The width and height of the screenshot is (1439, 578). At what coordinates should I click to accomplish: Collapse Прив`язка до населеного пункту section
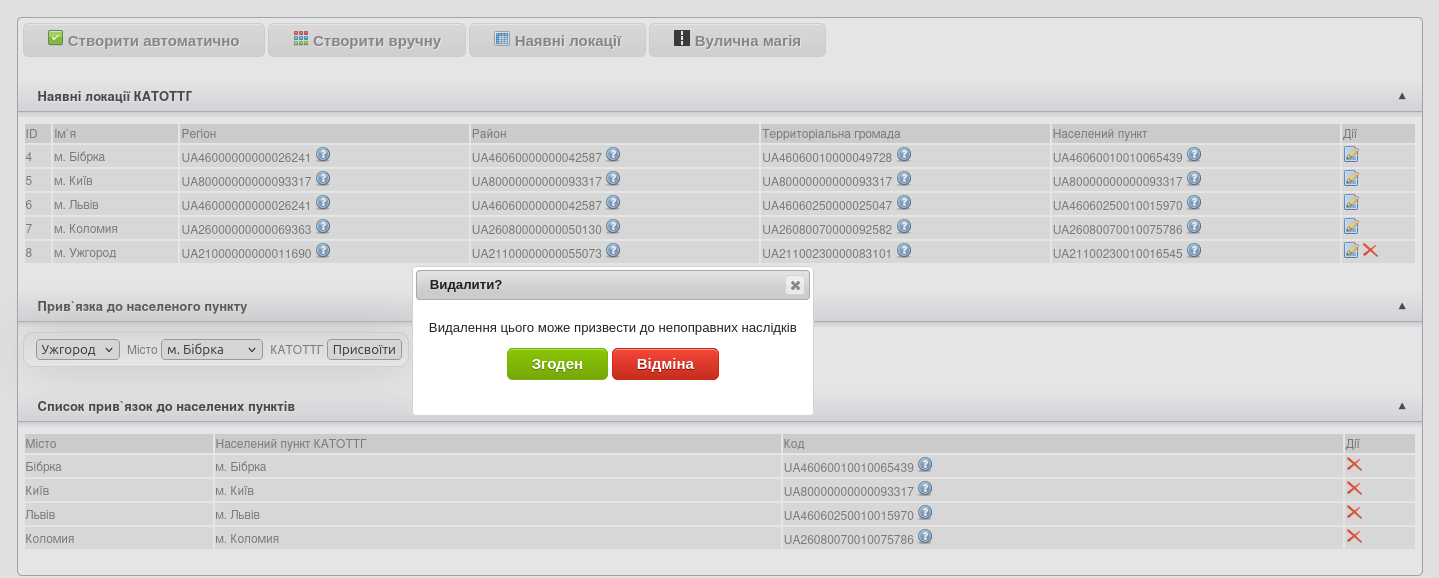pos(1402,306)
